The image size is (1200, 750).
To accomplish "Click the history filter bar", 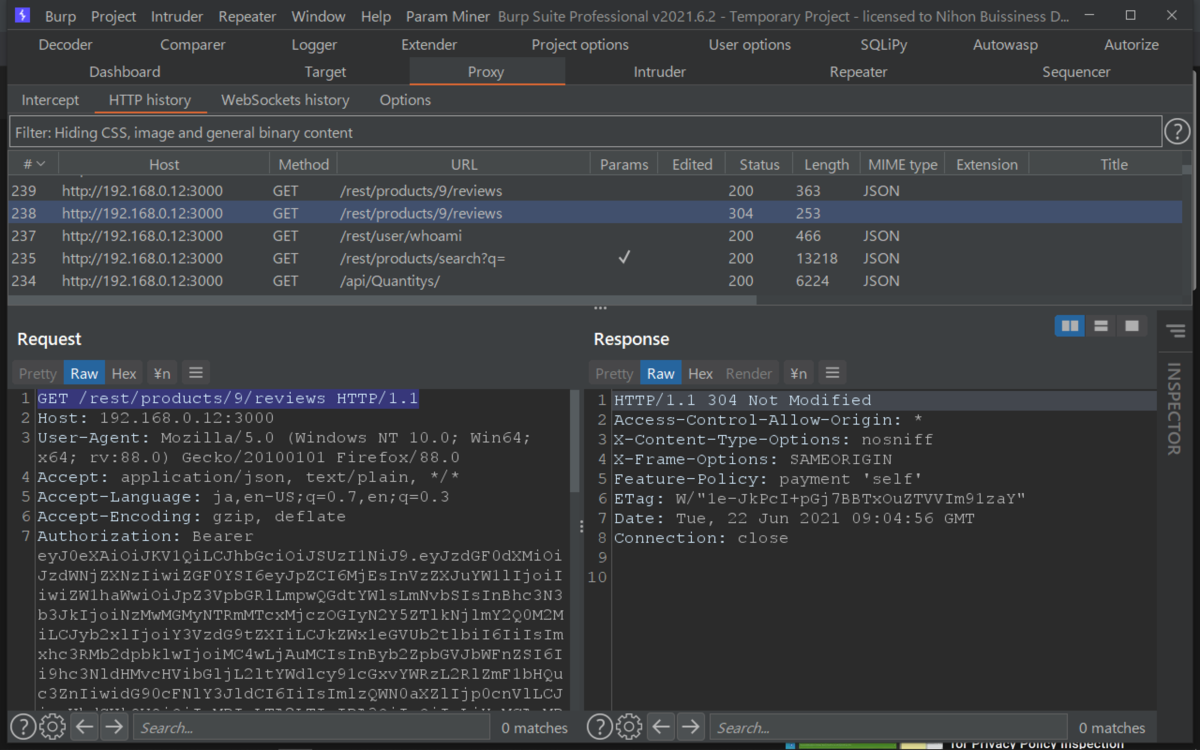I will point(585,132).
